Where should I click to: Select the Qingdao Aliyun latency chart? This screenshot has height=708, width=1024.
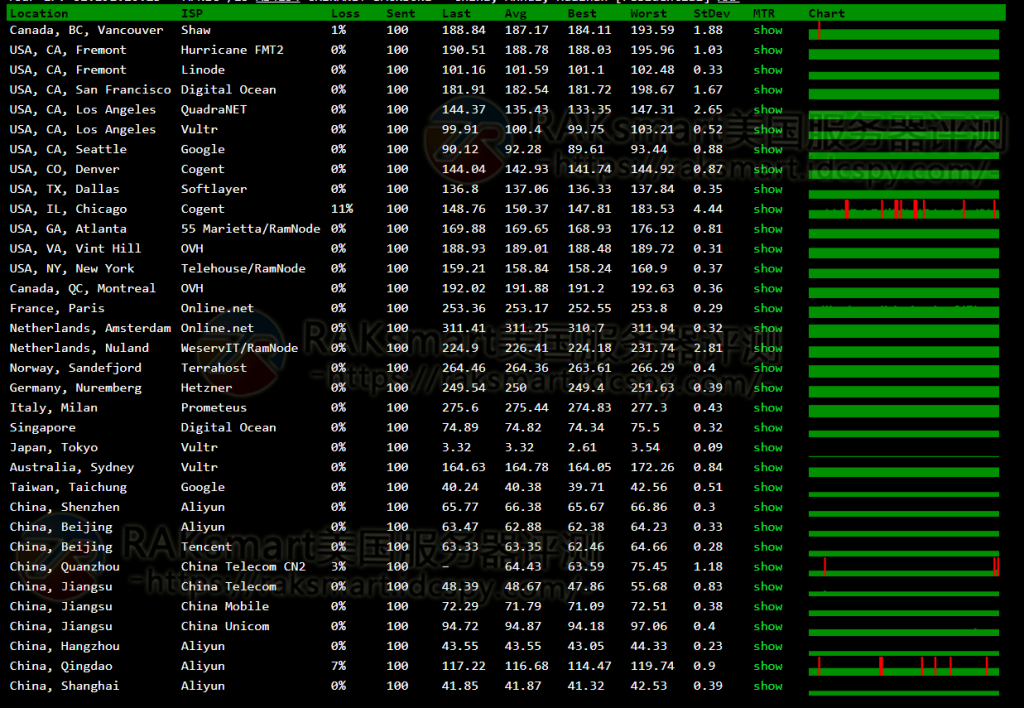pyautogui.click(x=904, y=666)
